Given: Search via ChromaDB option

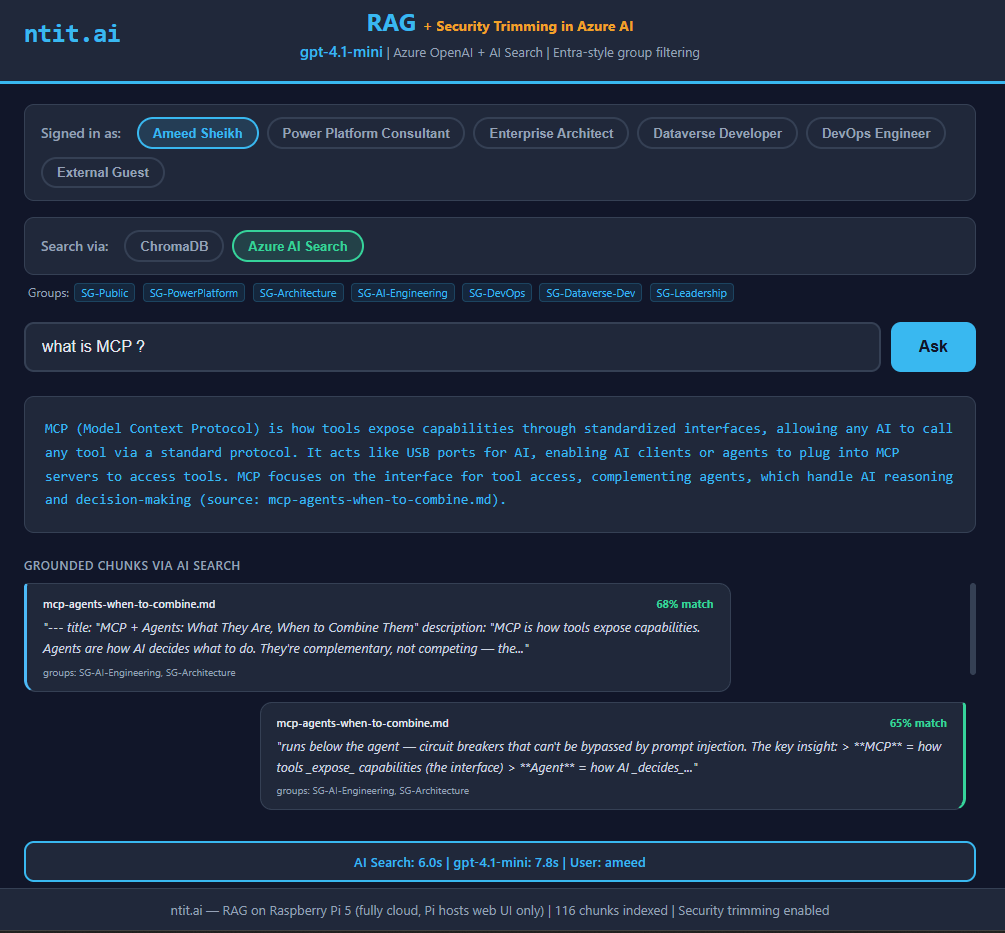Looking at the screenshot, I should coord(173,246).
